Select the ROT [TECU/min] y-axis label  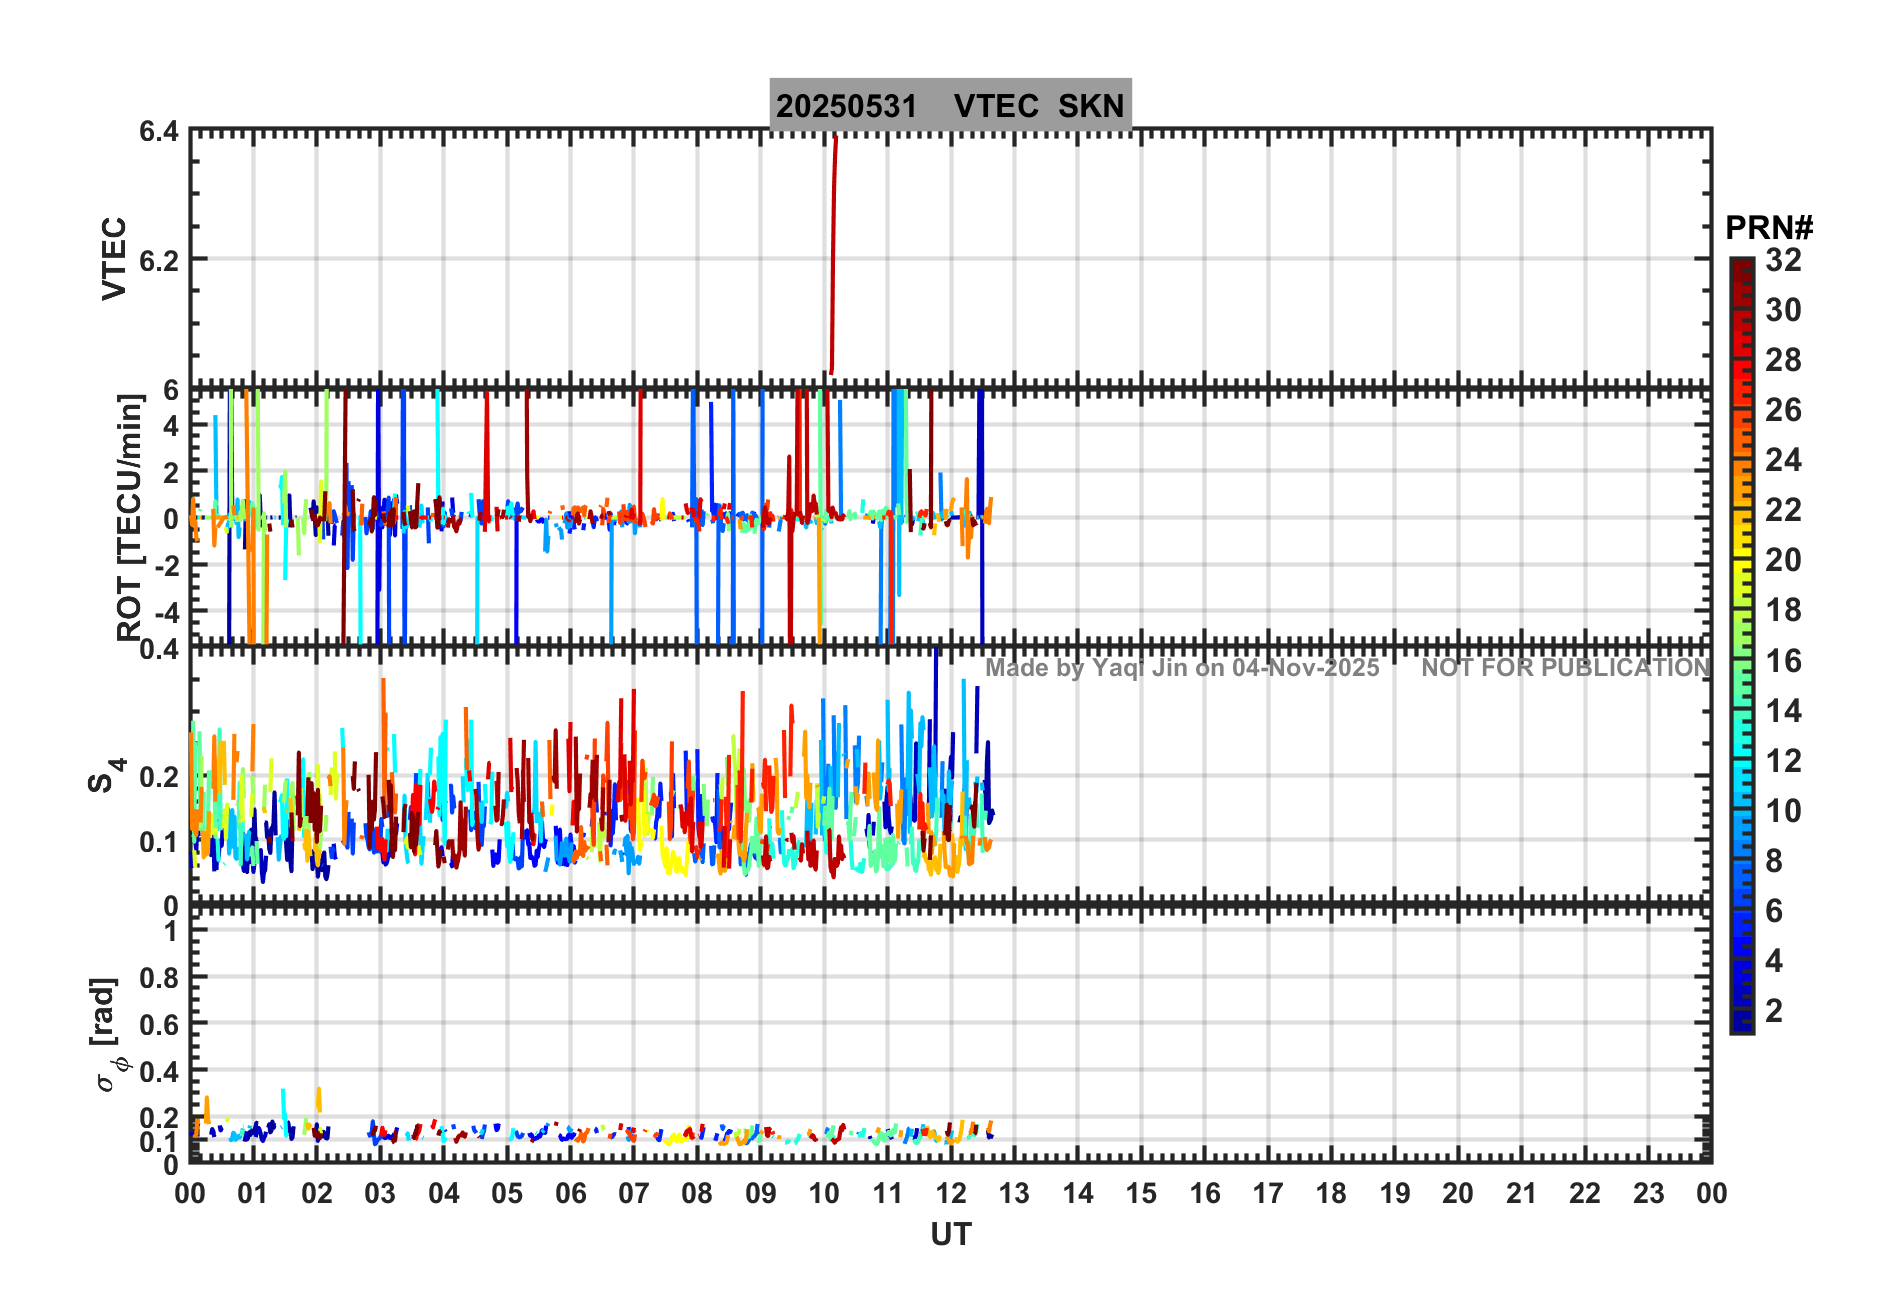(x=129, y=517)
